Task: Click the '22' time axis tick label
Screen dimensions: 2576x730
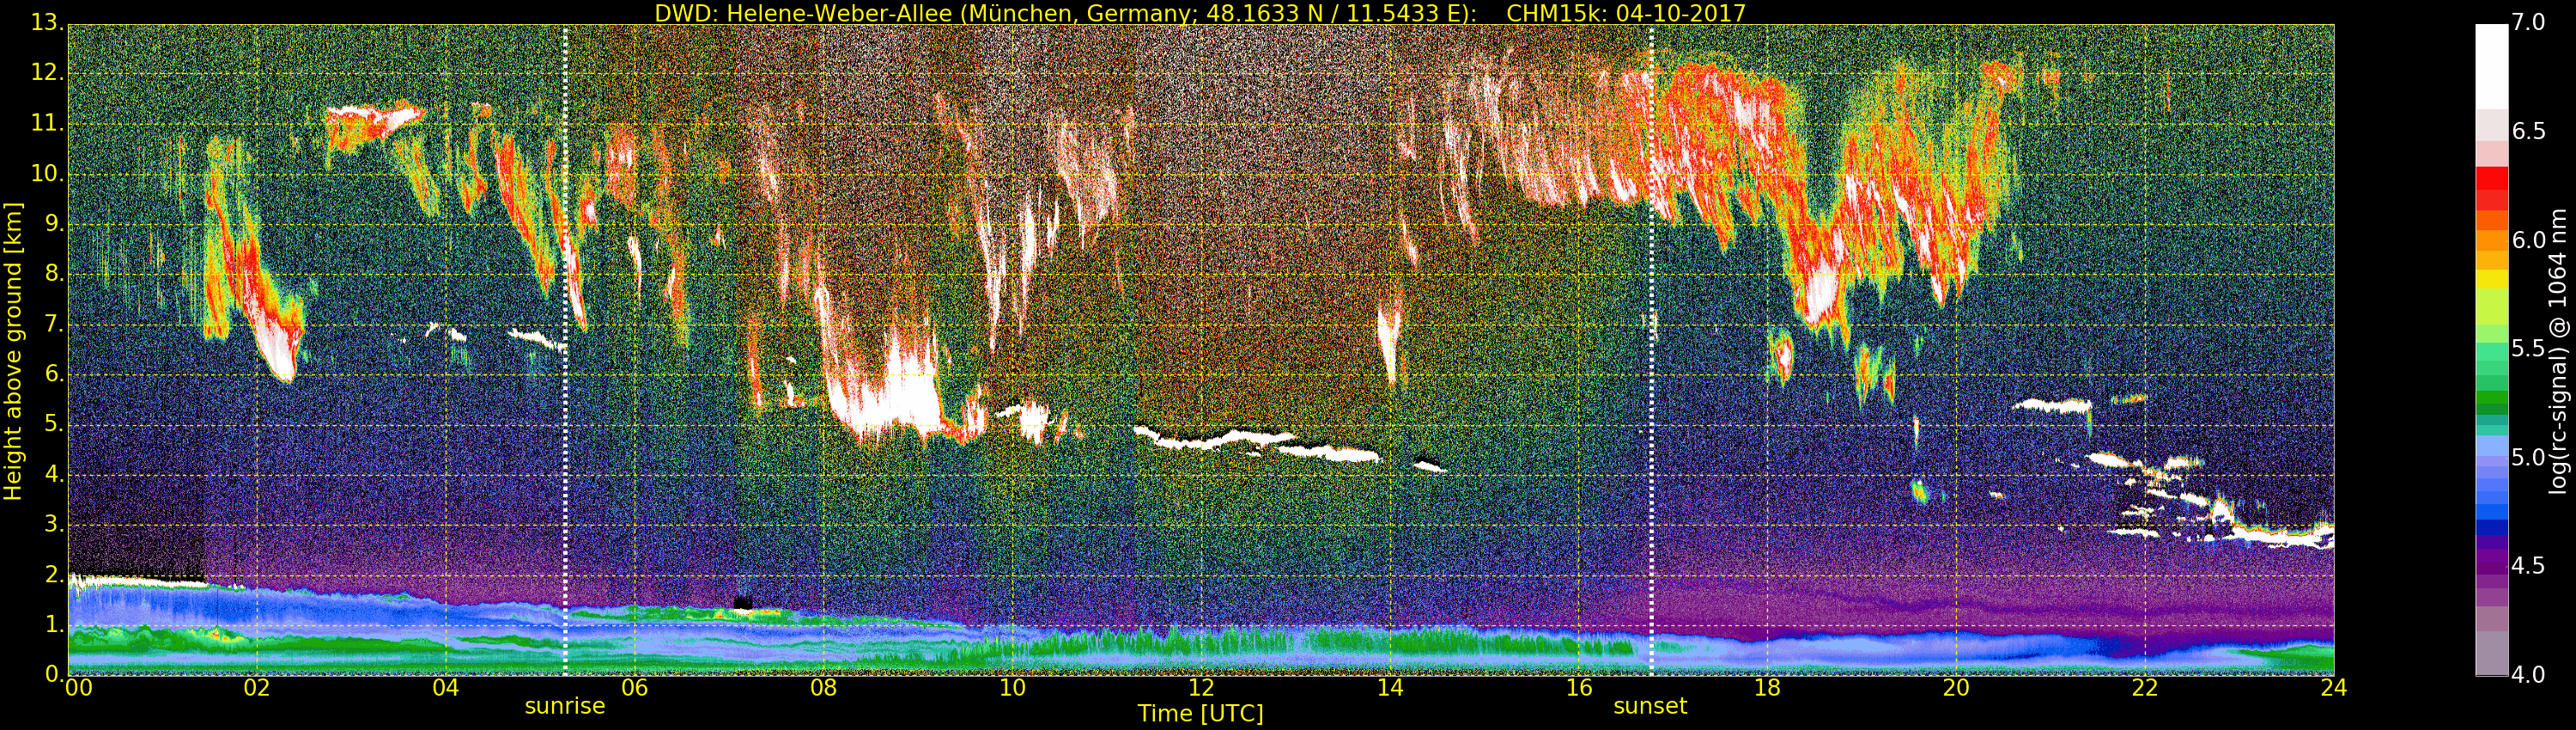Action: [x=2145, y=688]
